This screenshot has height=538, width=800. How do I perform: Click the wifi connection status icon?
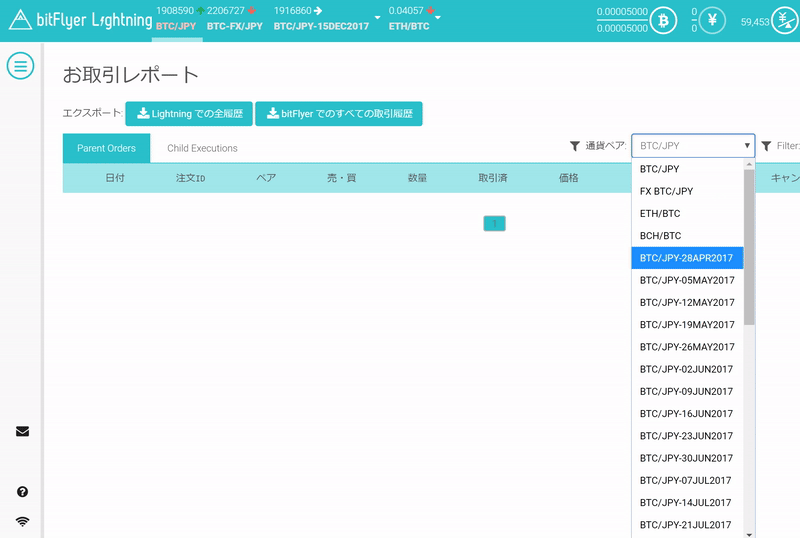coord(22,521)
